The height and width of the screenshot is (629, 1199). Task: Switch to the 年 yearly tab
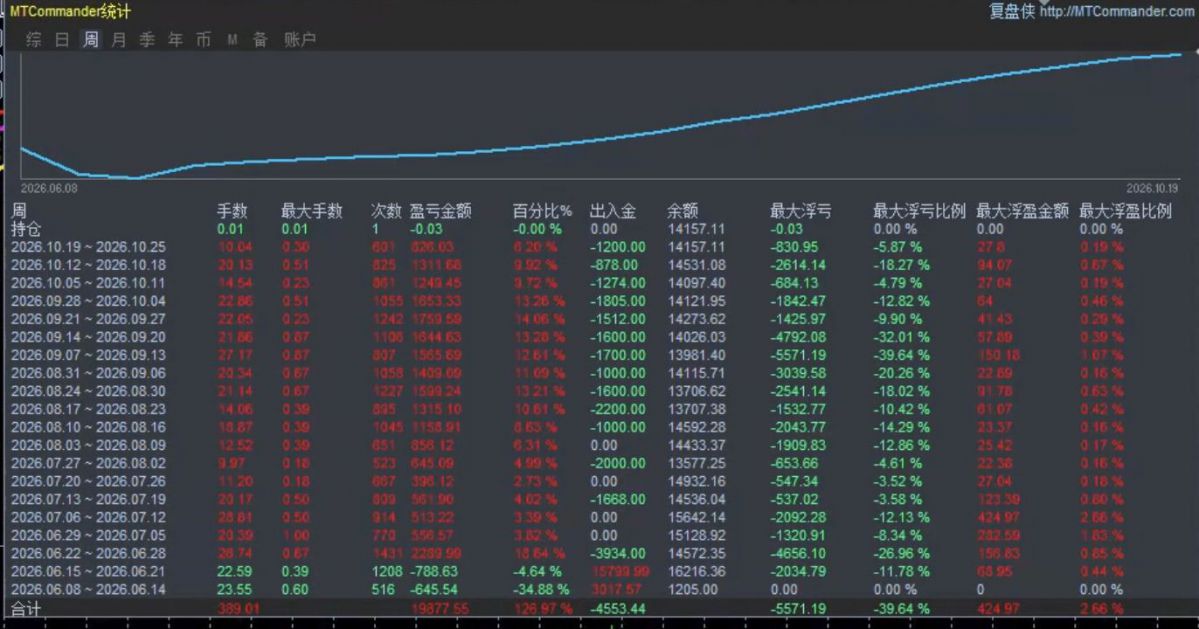(175, 40)
